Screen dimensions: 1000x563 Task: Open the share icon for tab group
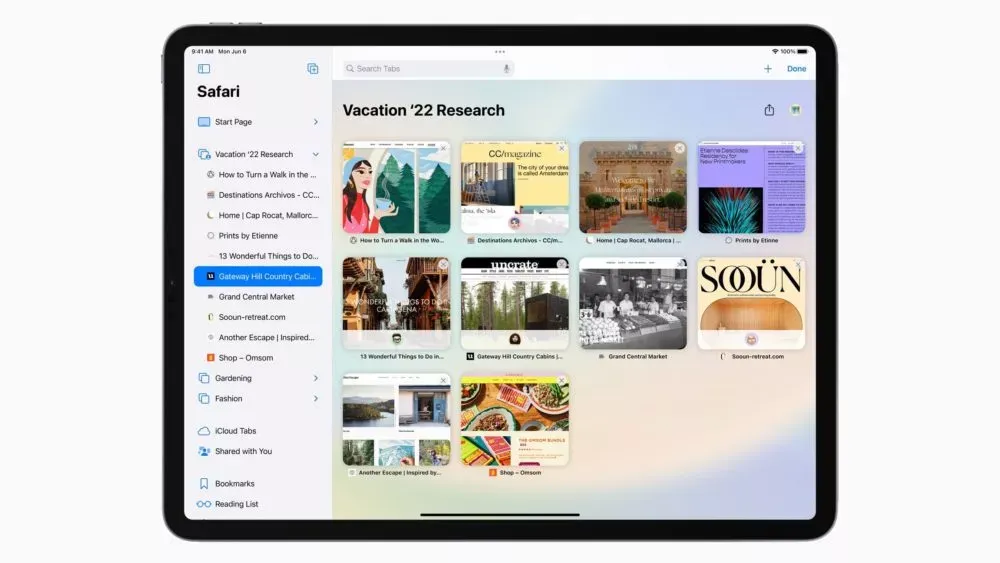point(769,110)
